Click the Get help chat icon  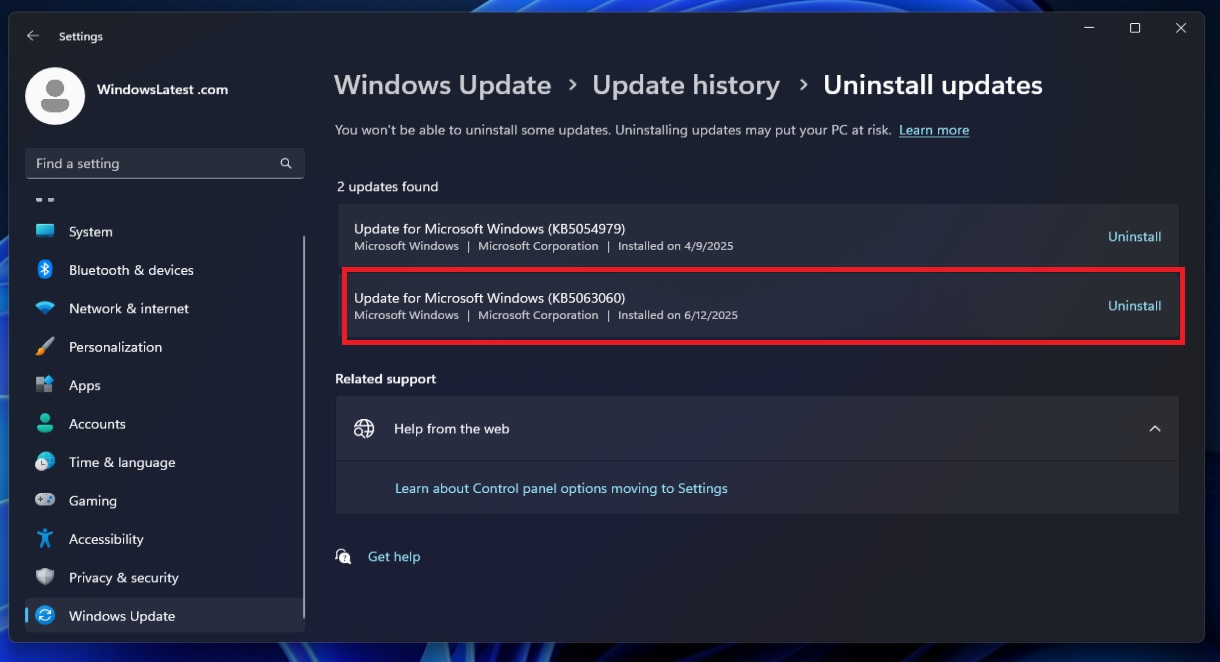(344, 556)
